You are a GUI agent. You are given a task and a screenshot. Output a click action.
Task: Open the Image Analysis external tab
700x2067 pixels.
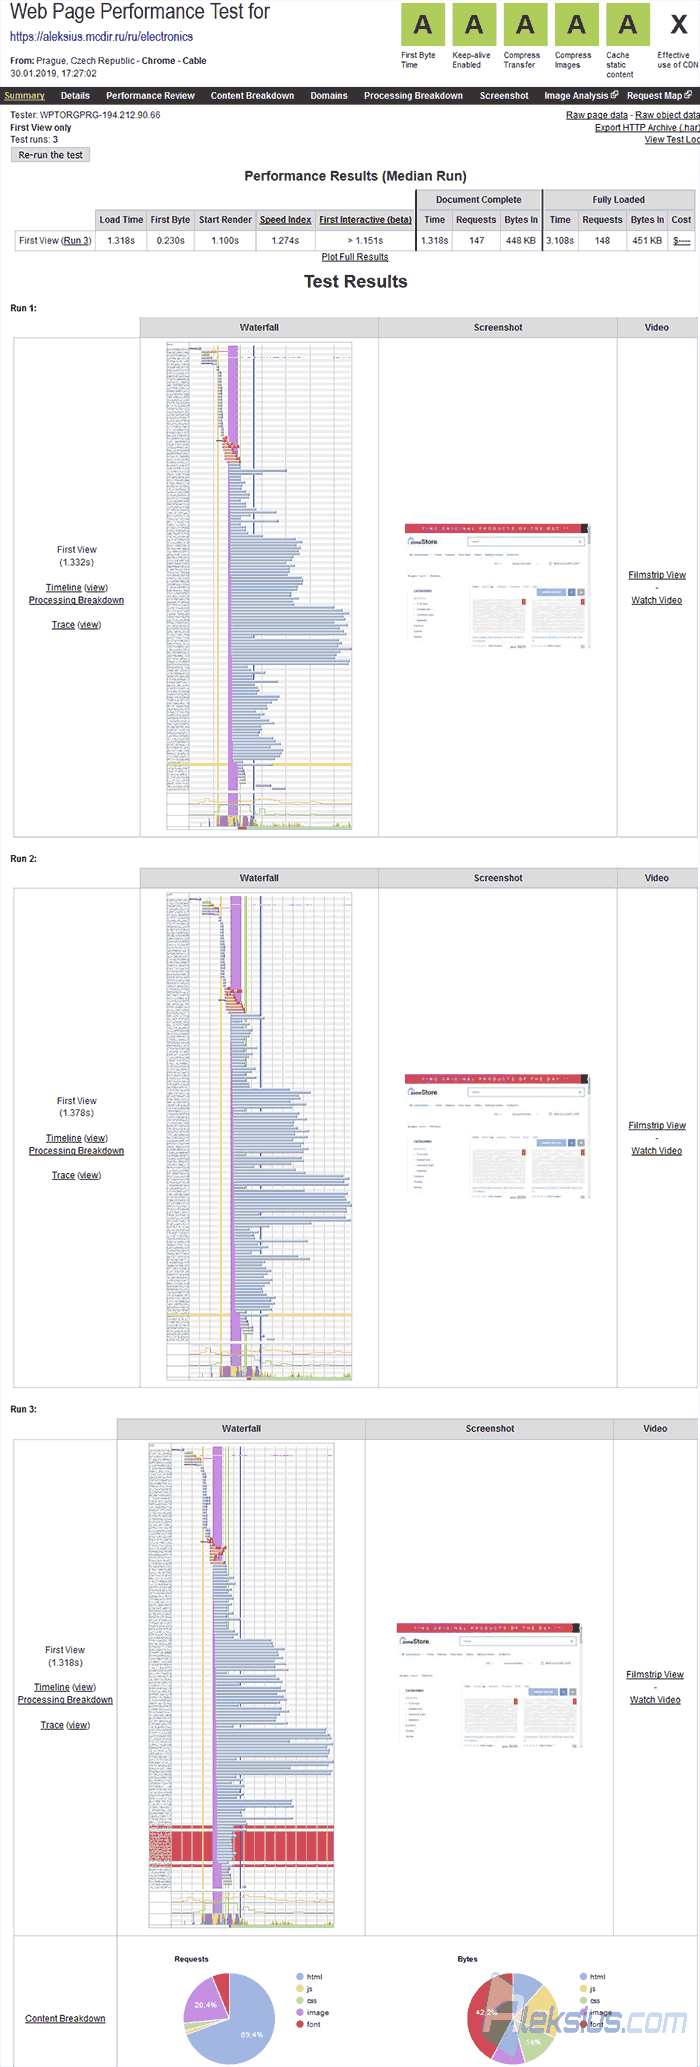click(581, 96)
